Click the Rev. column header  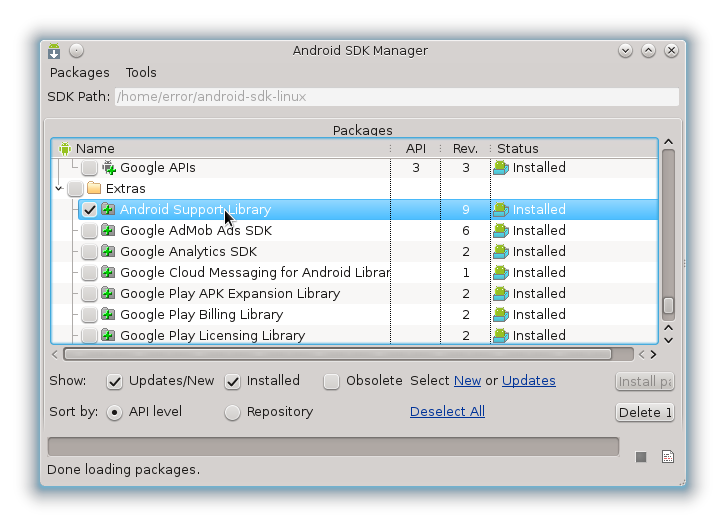465,149
